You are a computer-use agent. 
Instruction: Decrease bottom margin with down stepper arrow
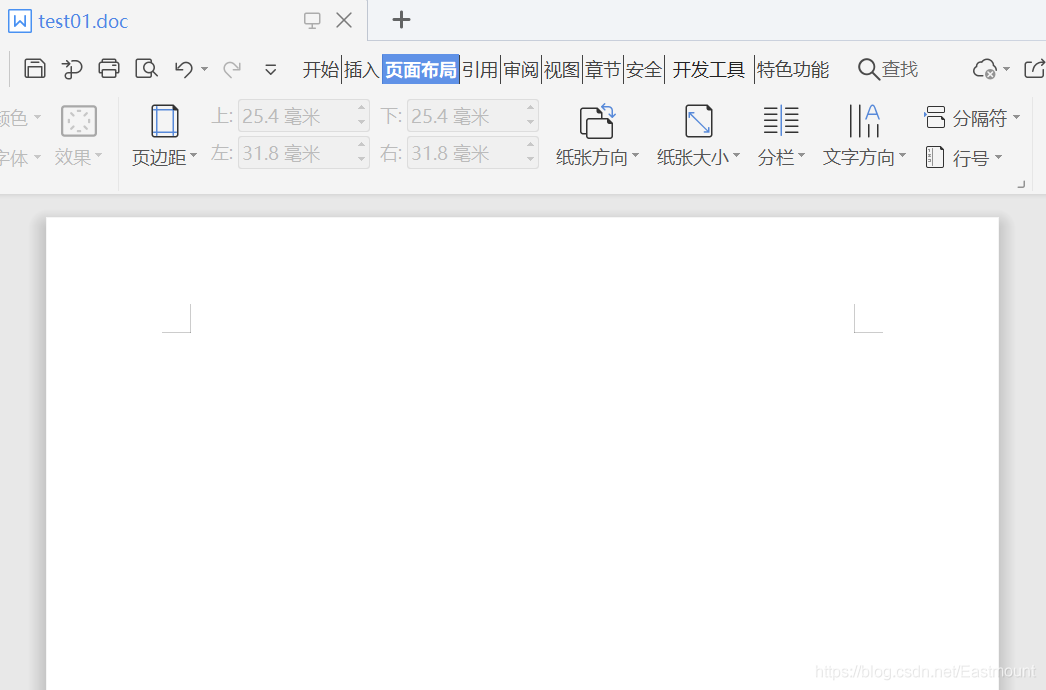pyautogui.click(x=531, y=123)
